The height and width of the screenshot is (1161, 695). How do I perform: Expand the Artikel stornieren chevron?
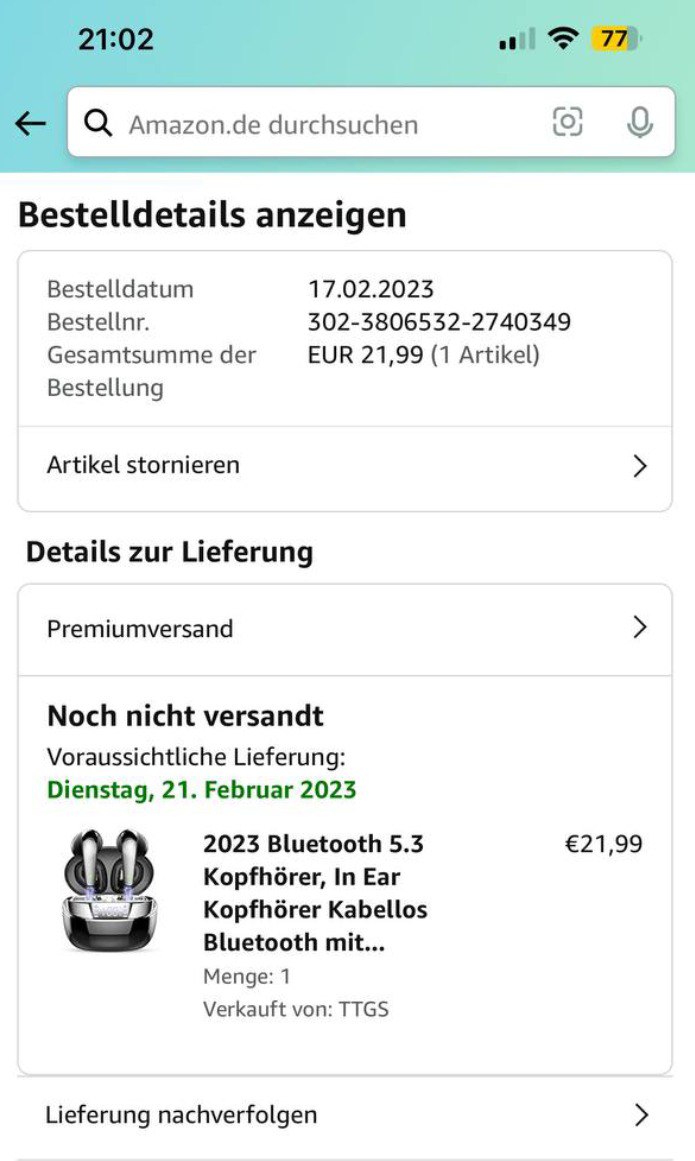click(641, 466)
